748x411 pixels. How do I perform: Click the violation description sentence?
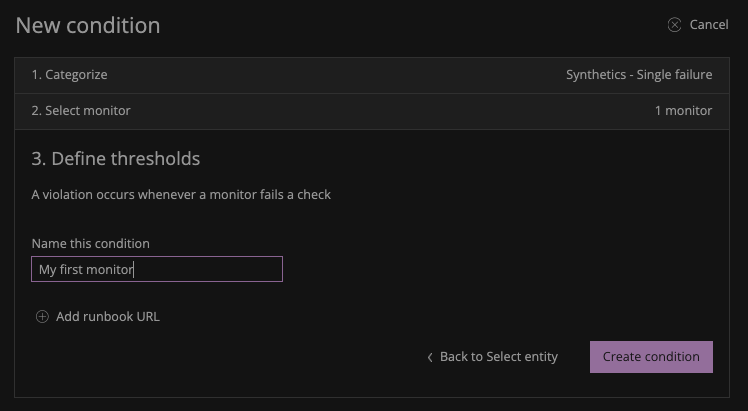(x=181, y=195)
